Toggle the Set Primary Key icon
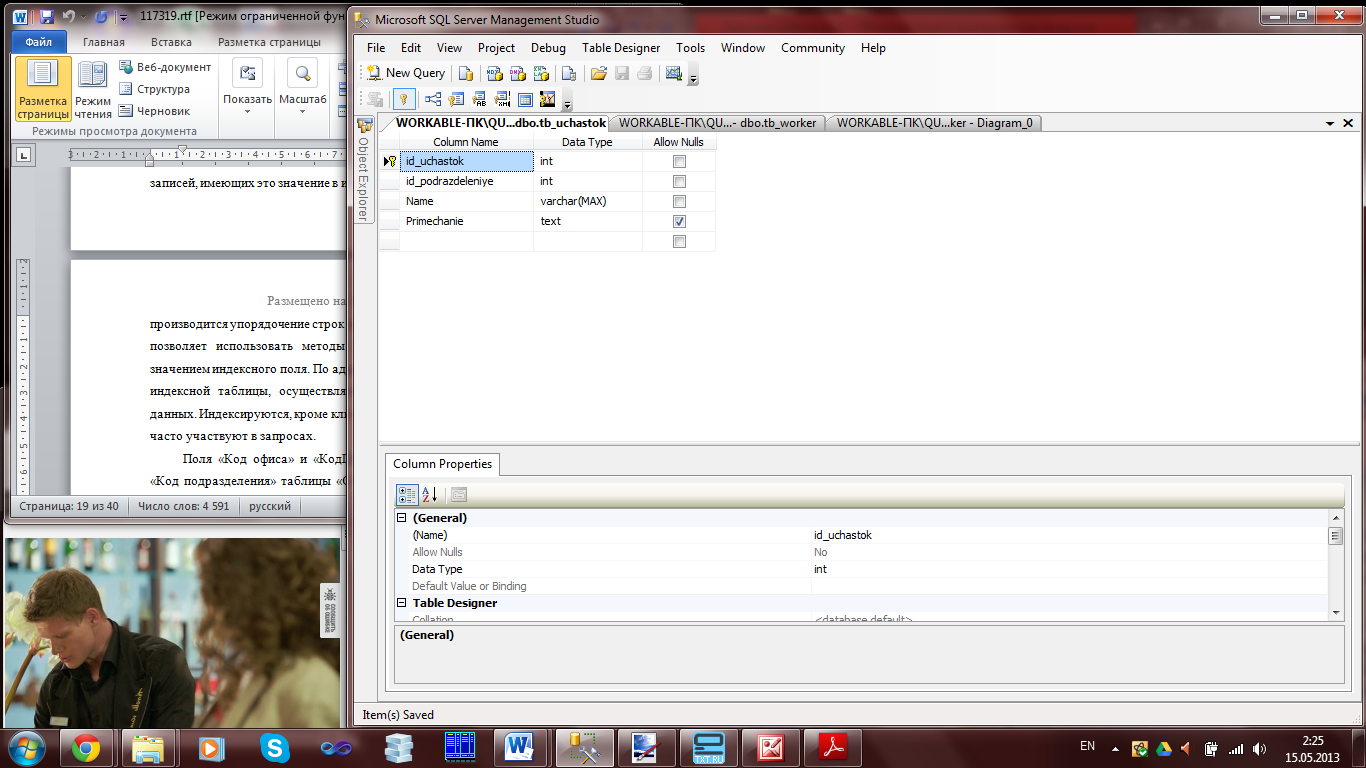1366x768 pixels. (404, 99)
